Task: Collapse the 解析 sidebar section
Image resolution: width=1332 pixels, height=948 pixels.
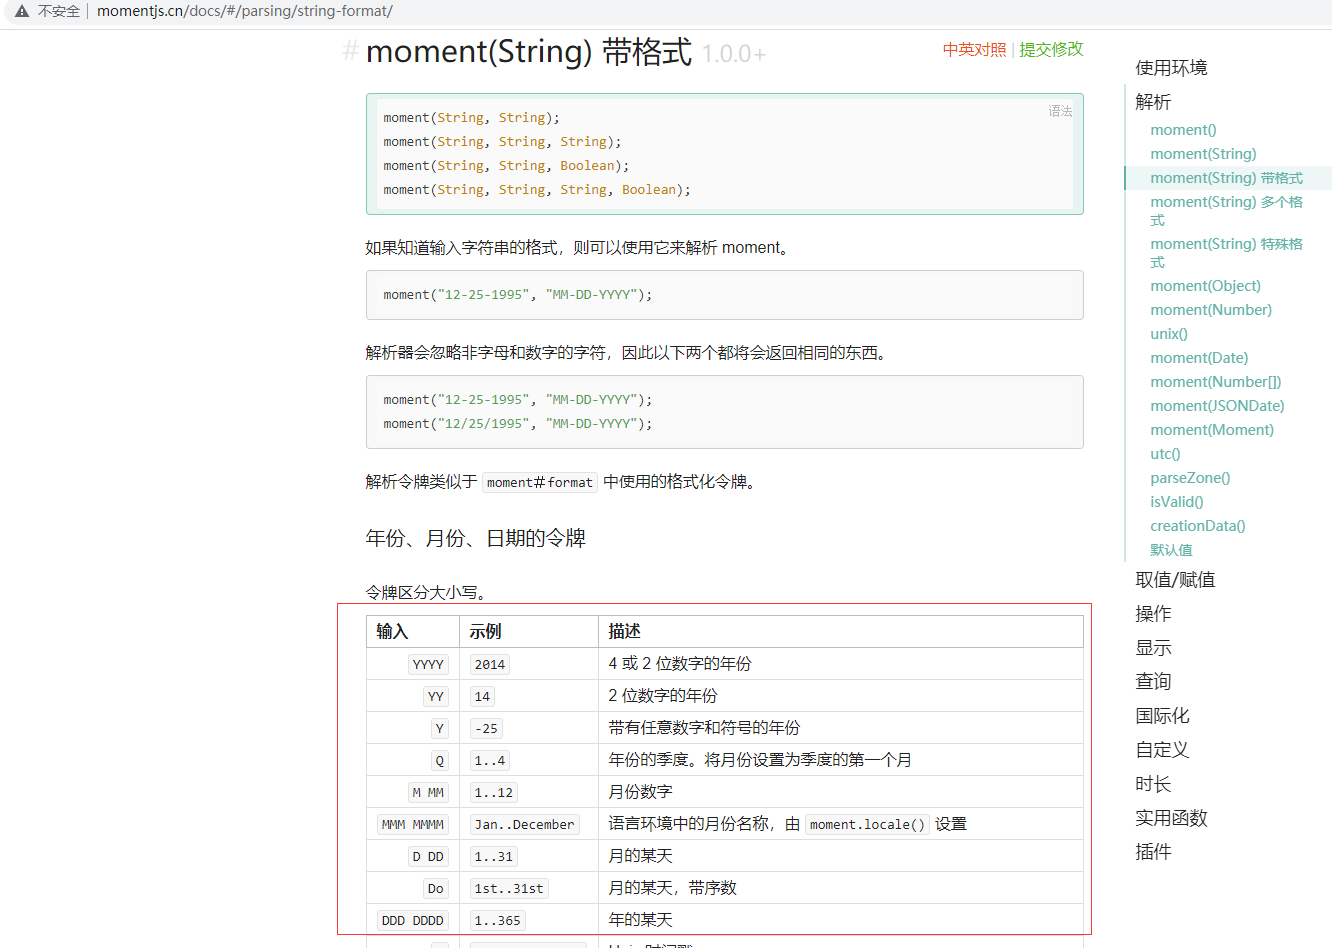Action: tap(1153, 102)
